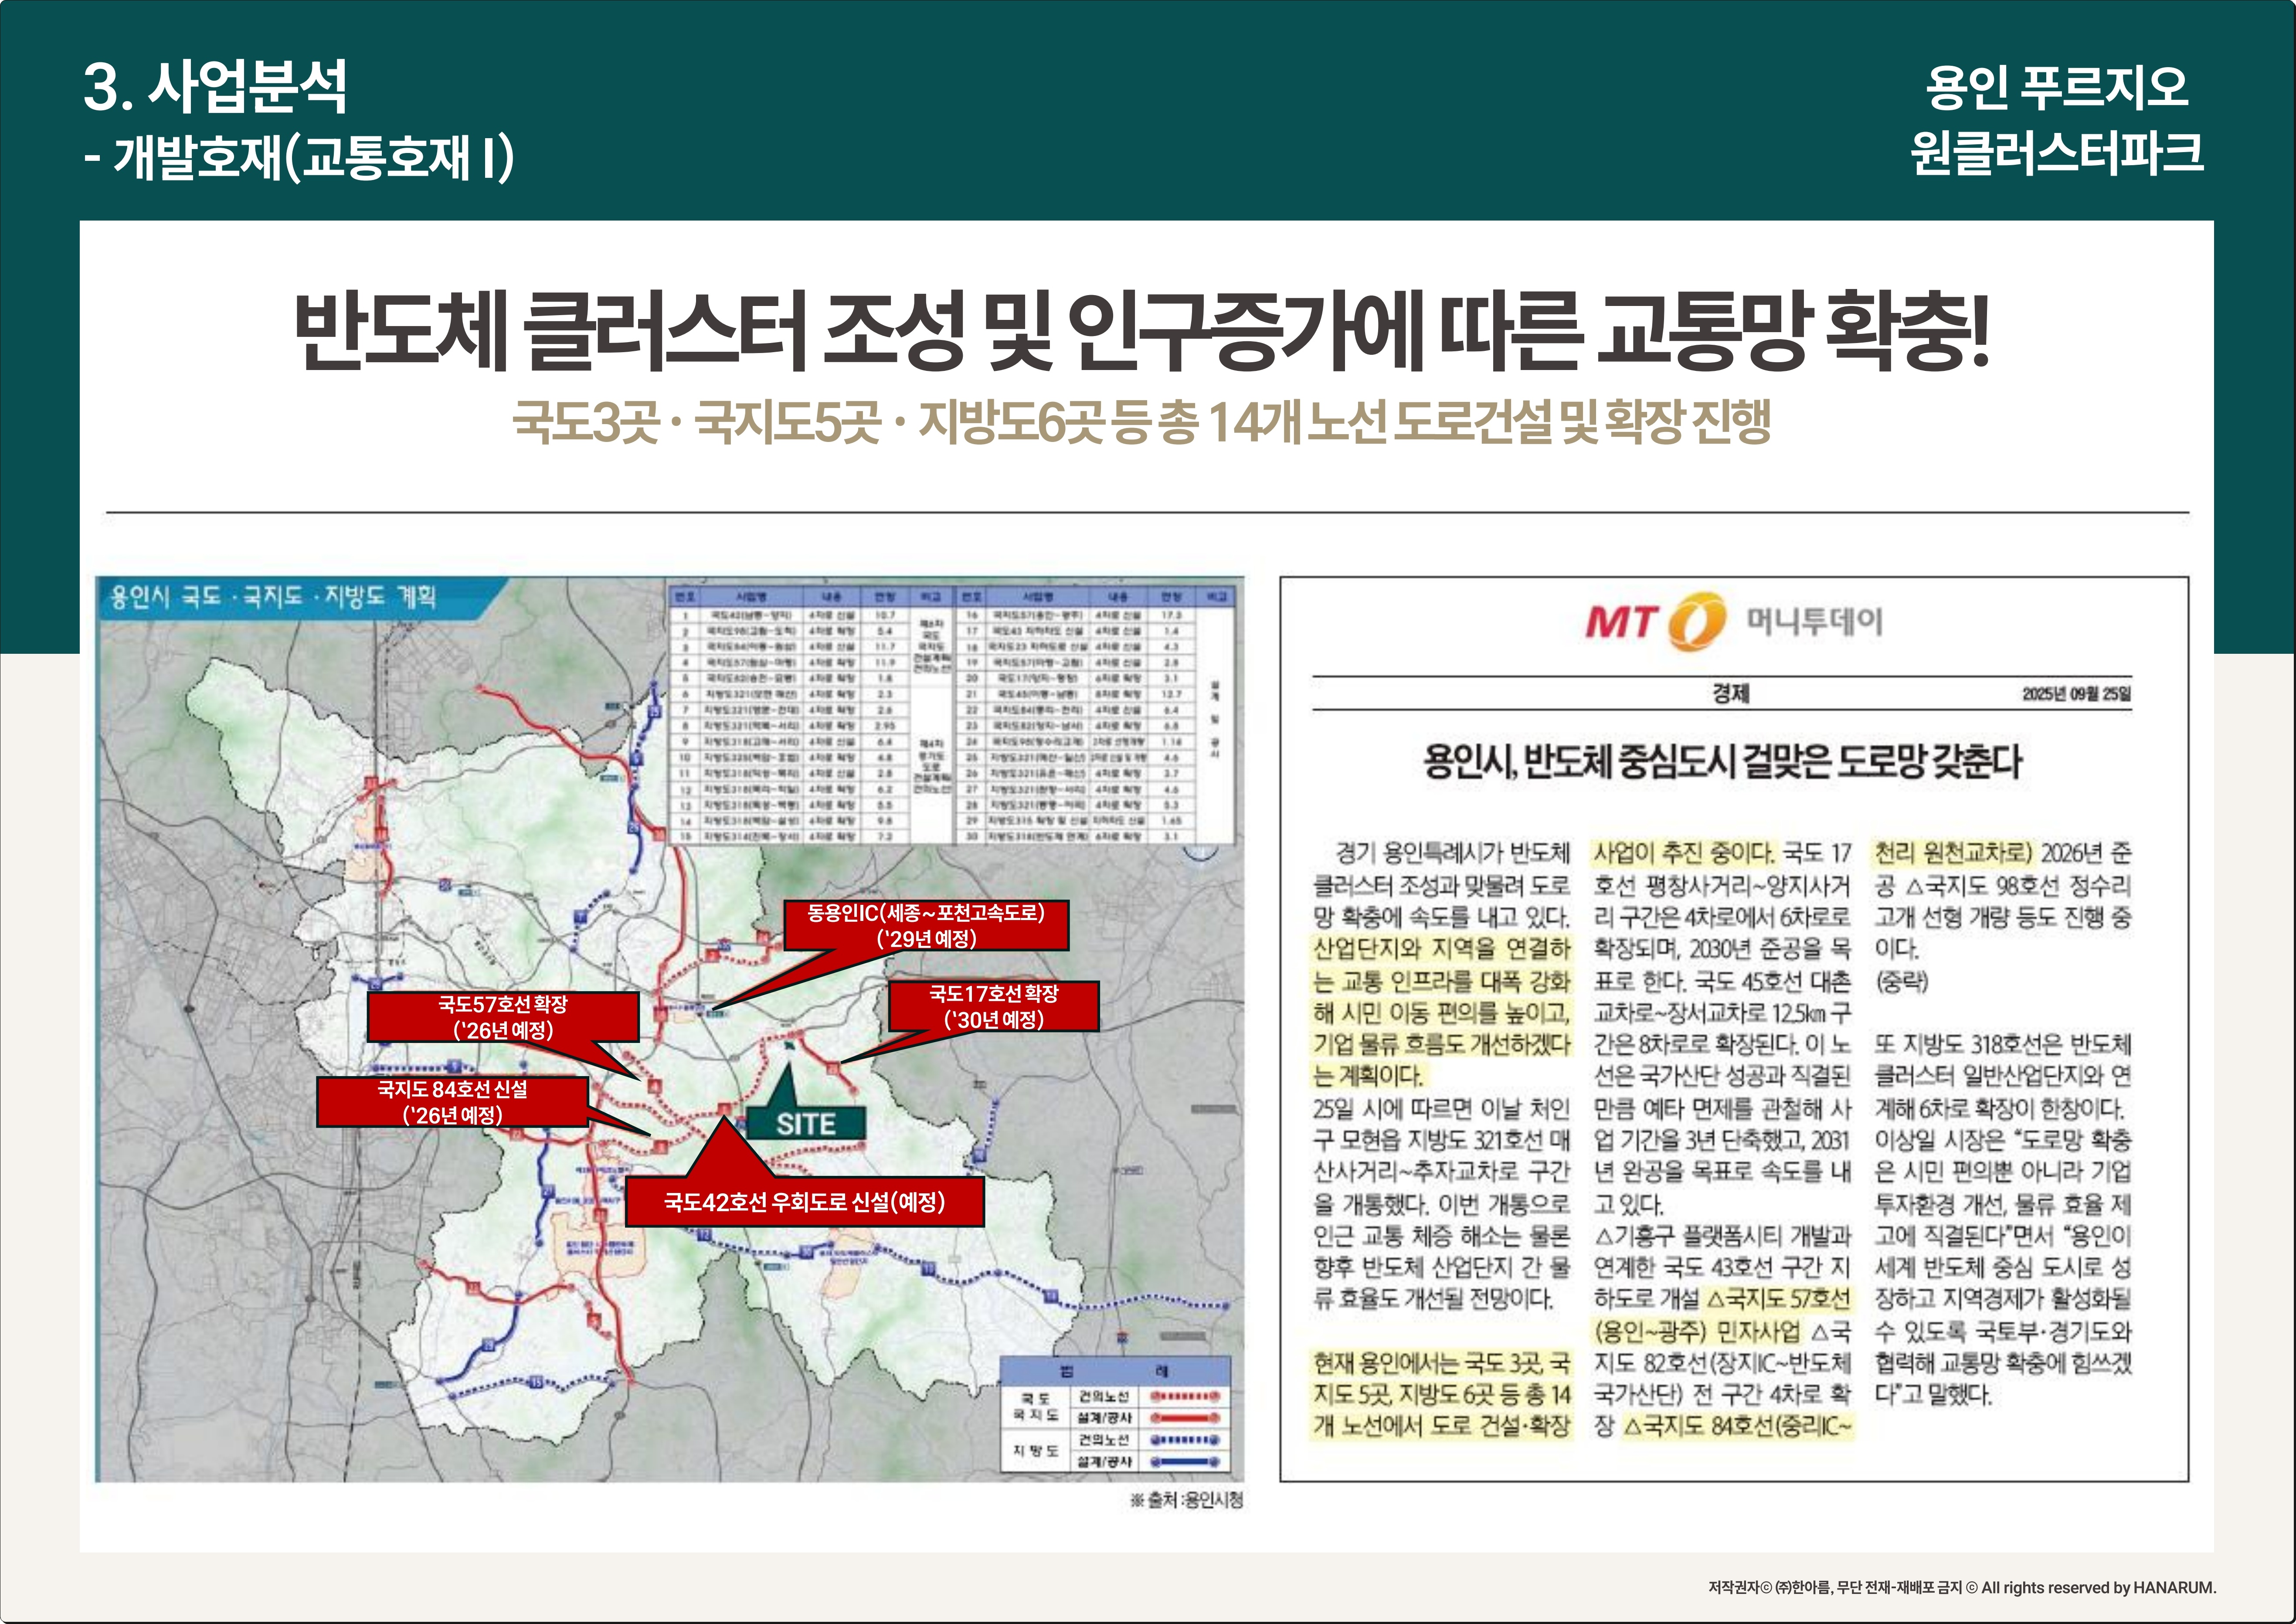The width and height of the screenshot is (2296, 1624).
Task: Click the article date 2025년 09월 25일
Action: tap(2076, 694)
